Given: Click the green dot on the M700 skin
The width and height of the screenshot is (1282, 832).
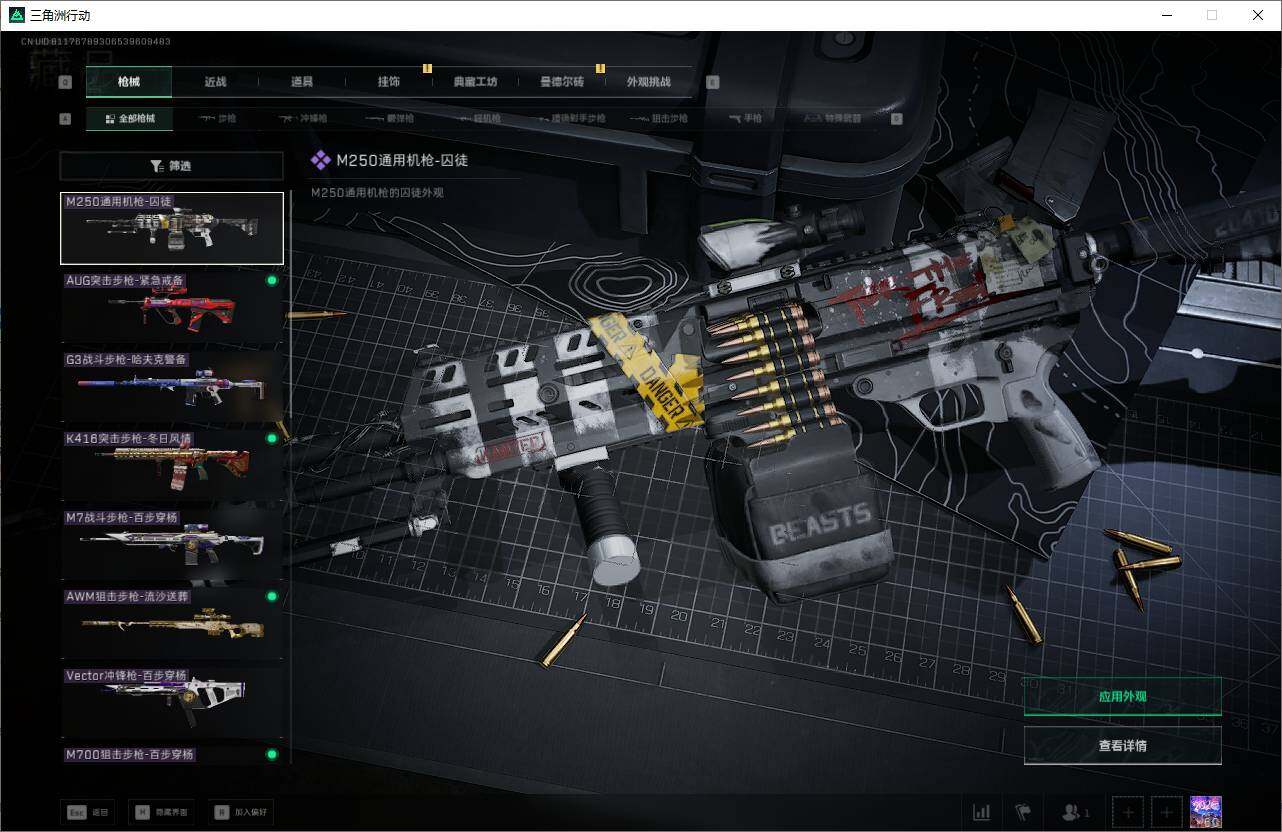Looking at the screenshot, I should pos(271,754).
